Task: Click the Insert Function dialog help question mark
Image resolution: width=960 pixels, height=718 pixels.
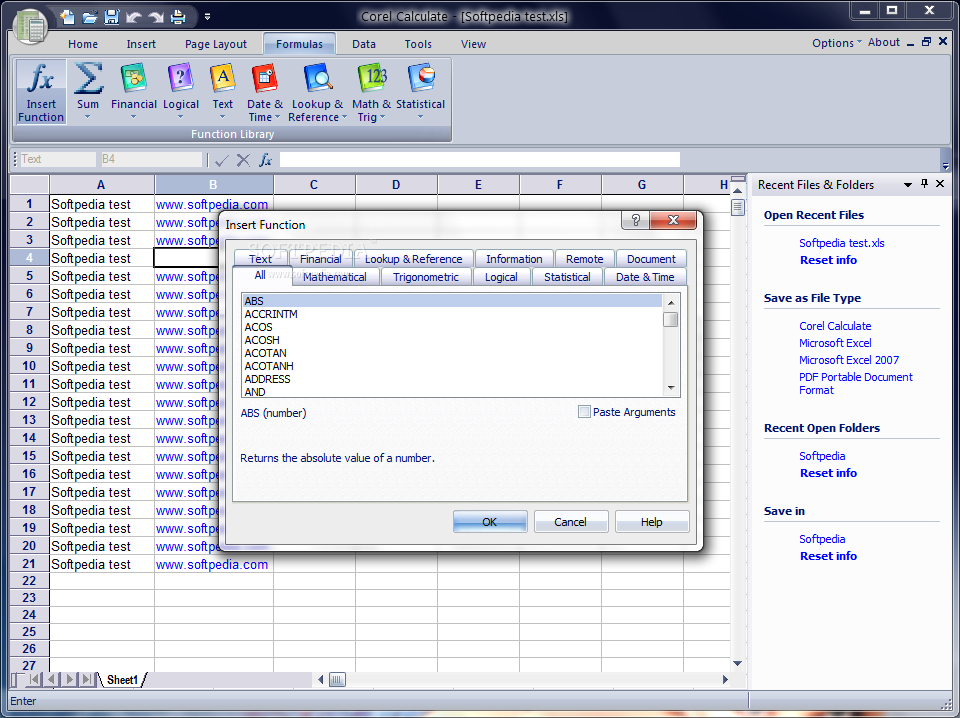Action: tap(636, 220)
